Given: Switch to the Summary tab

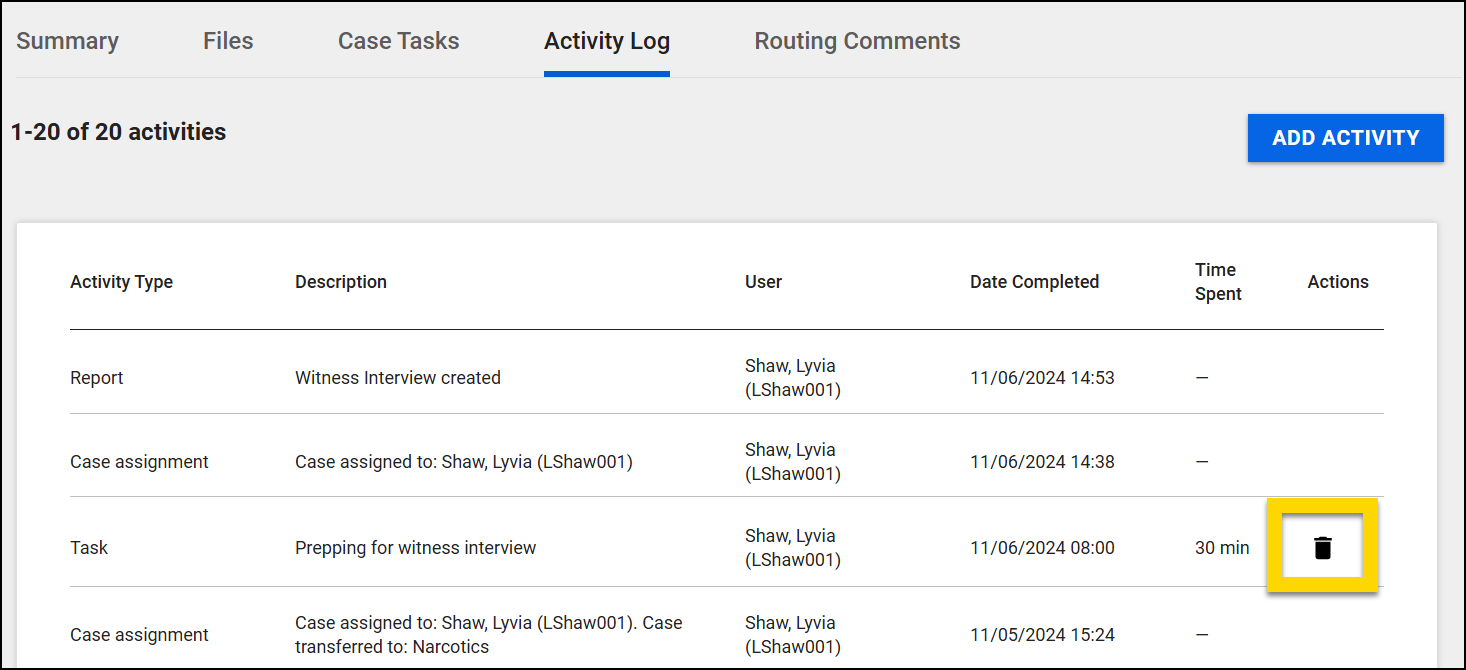Looking at the screenshot, I should [67, 41].
